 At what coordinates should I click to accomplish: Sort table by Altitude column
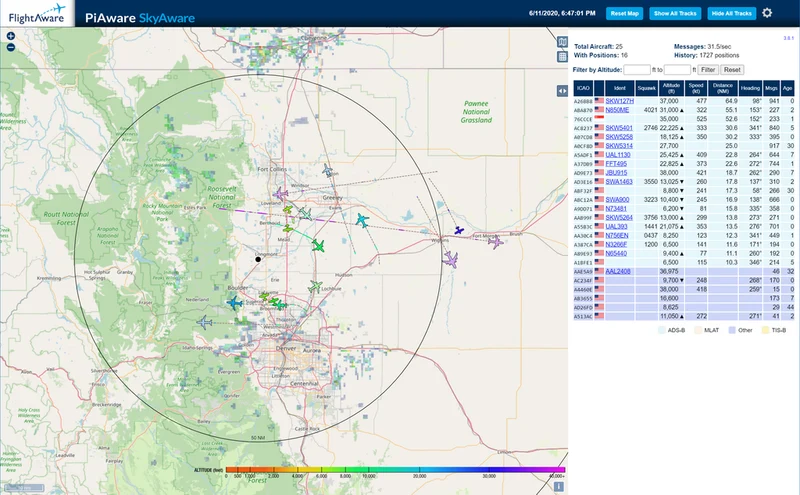(671, 88)
